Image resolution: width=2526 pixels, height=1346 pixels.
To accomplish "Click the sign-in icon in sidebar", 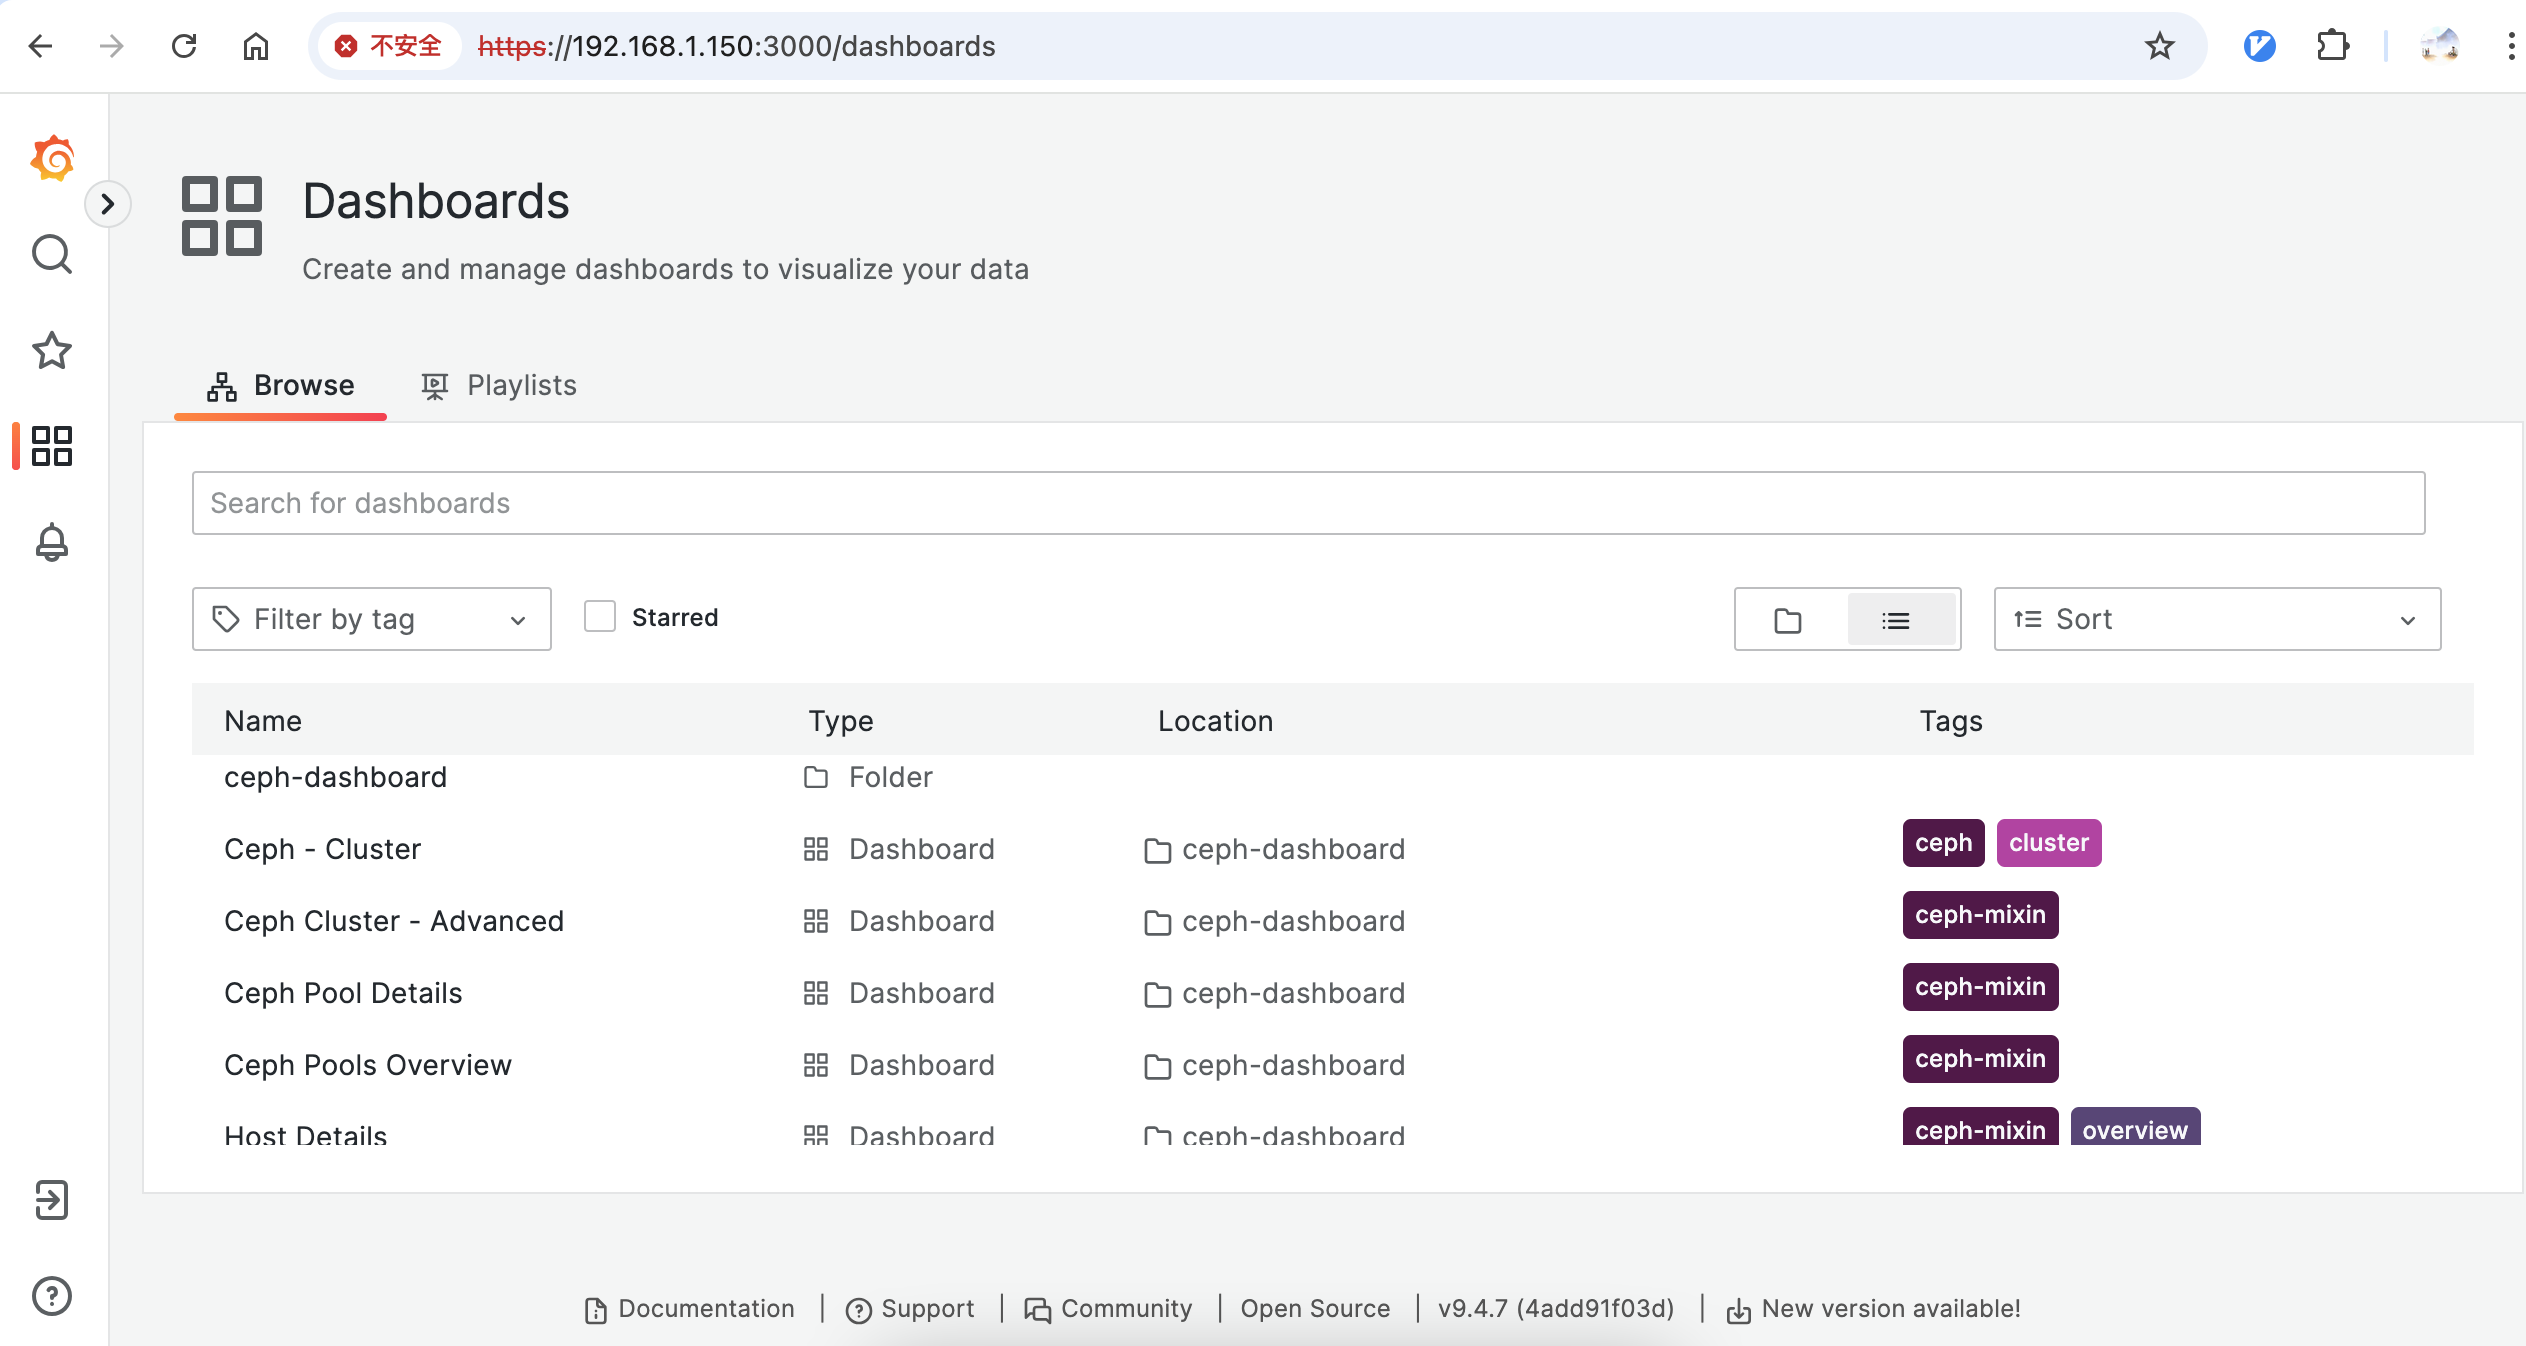I will coord(52,1200).
